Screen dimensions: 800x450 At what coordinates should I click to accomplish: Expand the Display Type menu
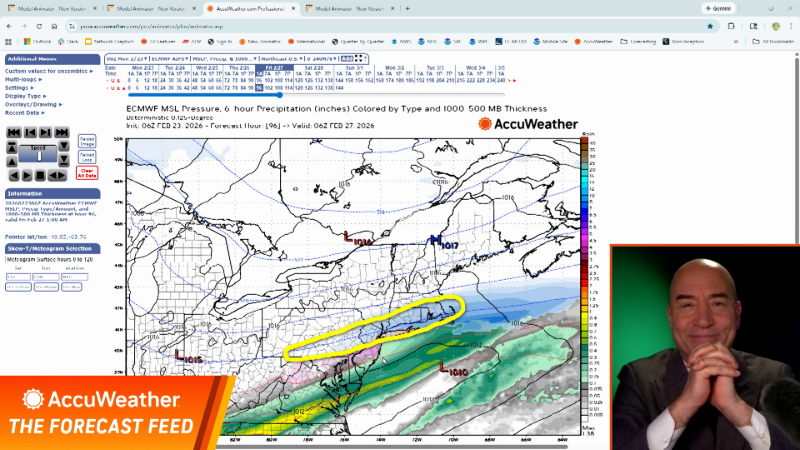(x=25, y=94)
